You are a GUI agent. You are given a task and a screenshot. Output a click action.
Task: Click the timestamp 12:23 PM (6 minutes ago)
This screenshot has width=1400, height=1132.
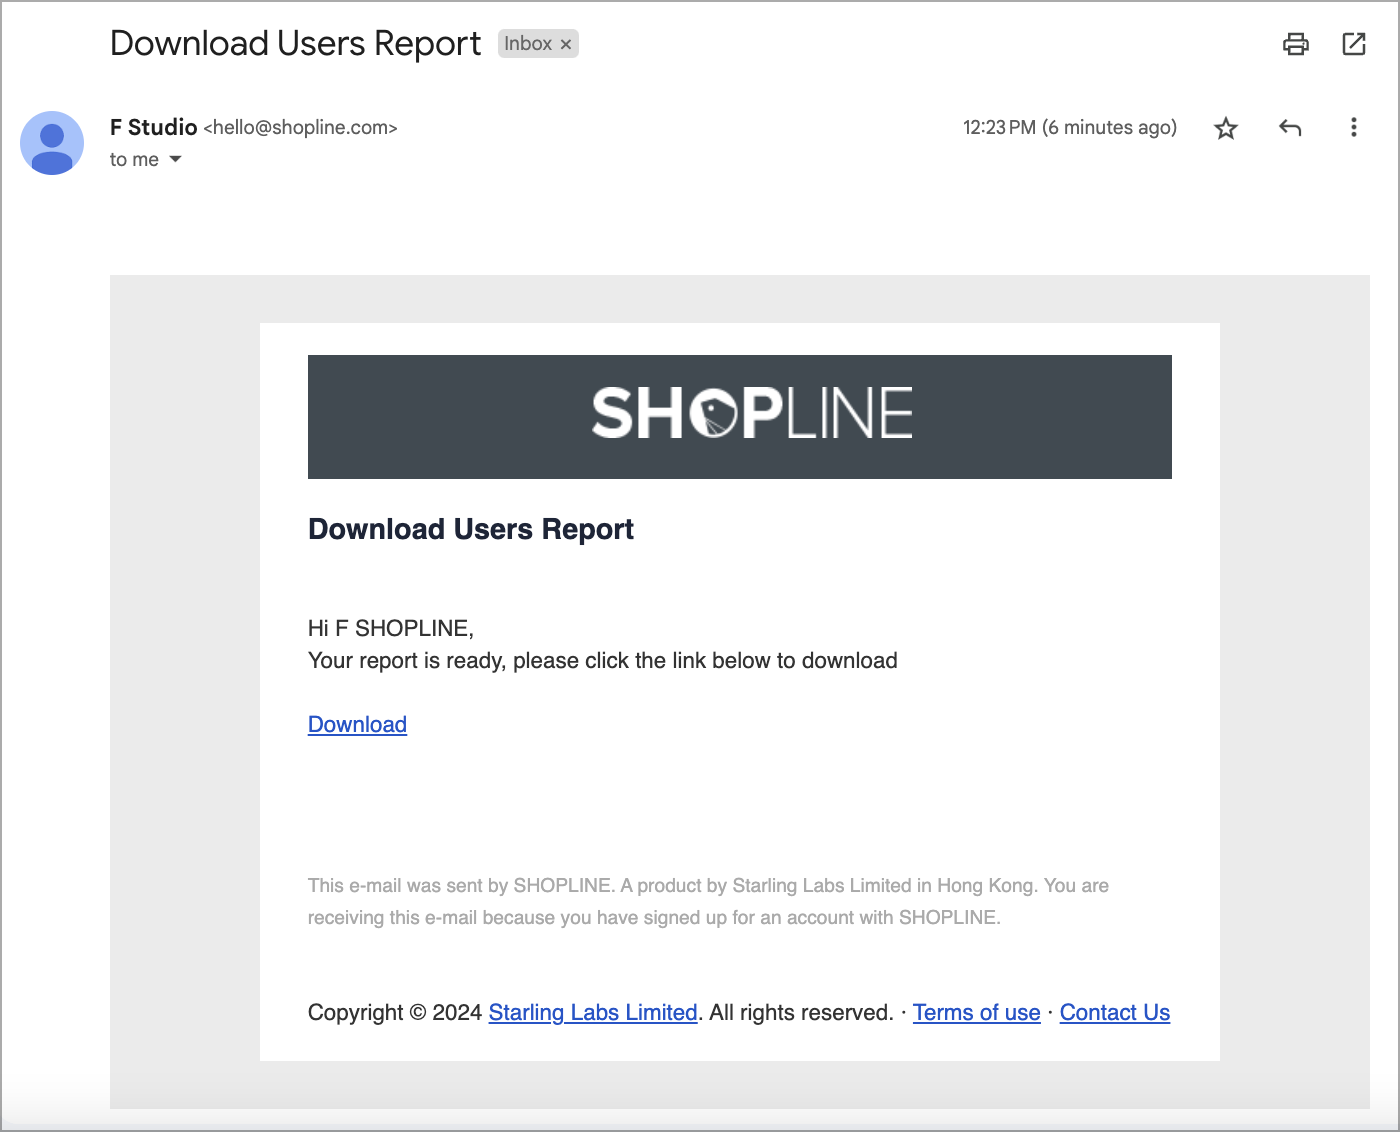[x=1070, y=128]
